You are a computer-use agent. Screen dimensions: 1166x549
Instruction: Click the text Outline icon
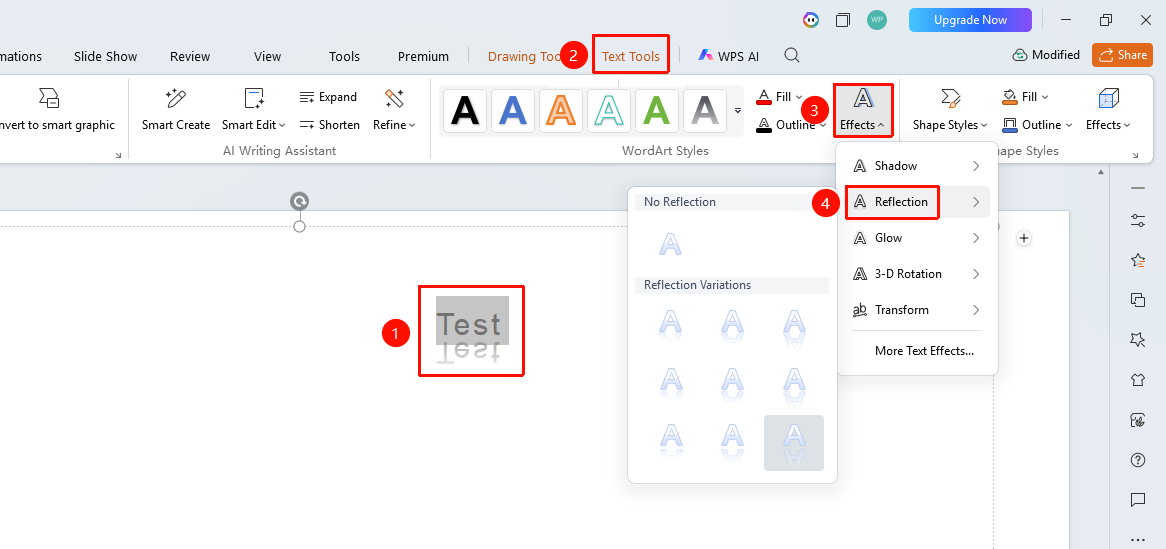click(764, 124)
